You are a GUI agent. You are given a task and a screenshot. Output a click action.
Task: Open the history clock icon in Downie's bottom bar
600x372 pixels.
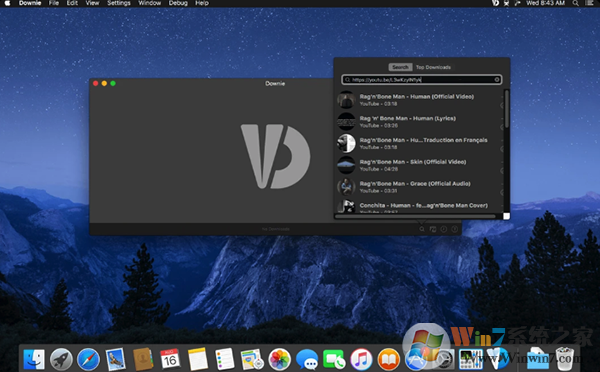click(x=443, y=229)
